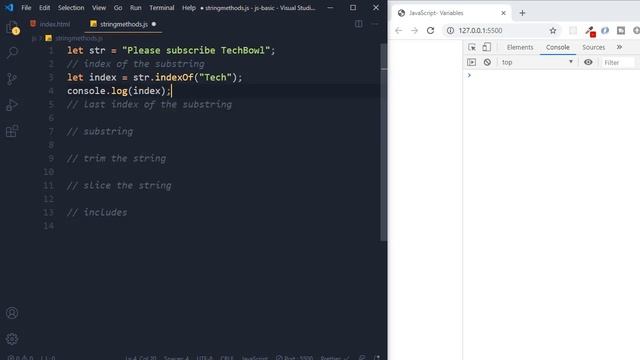Go forward in the browser

tap(414, 31)
